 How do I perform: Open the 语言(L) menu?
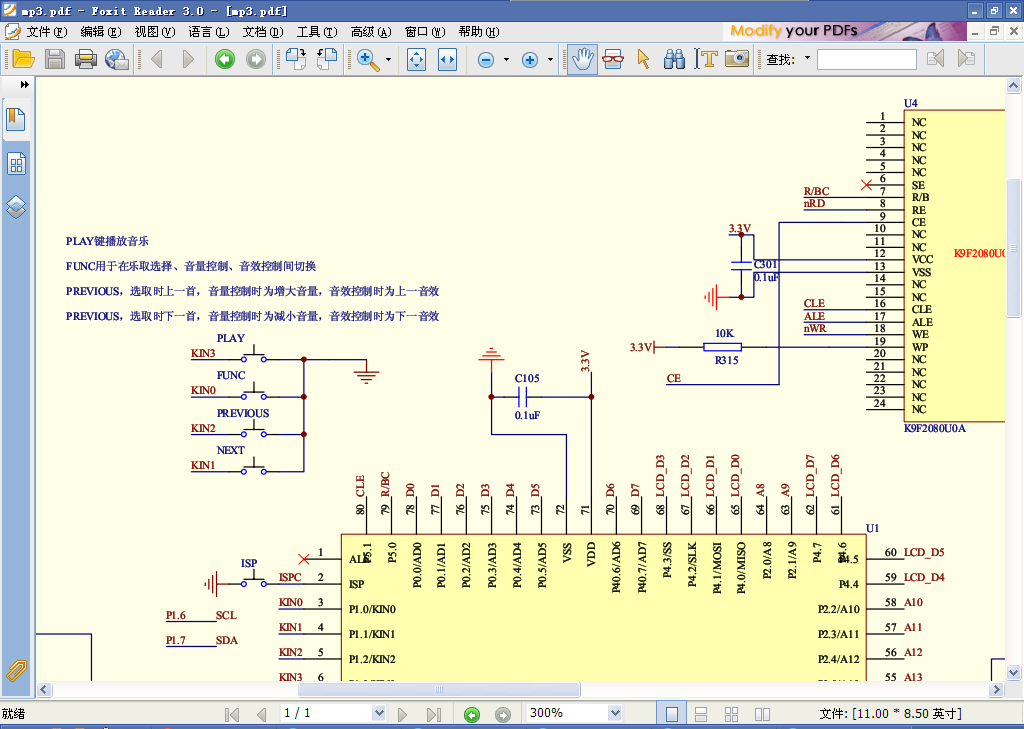209,31
